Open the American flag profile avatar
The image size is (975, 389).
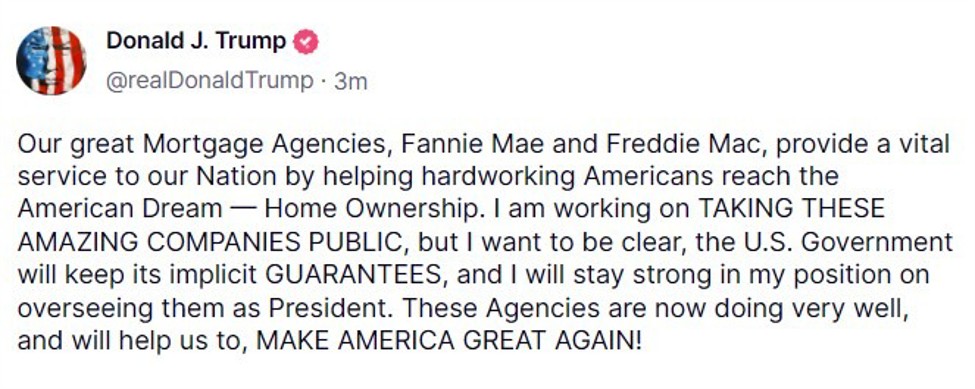[x=51, y=60]
